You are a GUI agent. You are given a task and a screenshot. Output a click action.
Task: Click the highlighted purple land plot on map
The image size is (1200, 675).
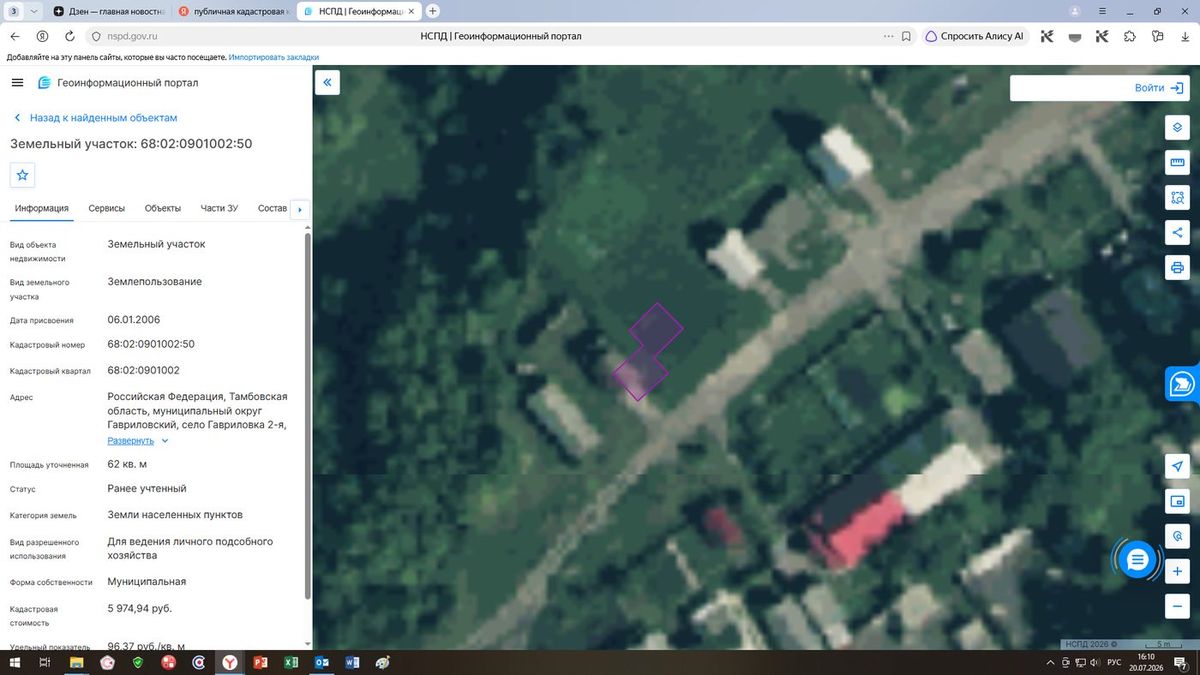click(648, 351)
